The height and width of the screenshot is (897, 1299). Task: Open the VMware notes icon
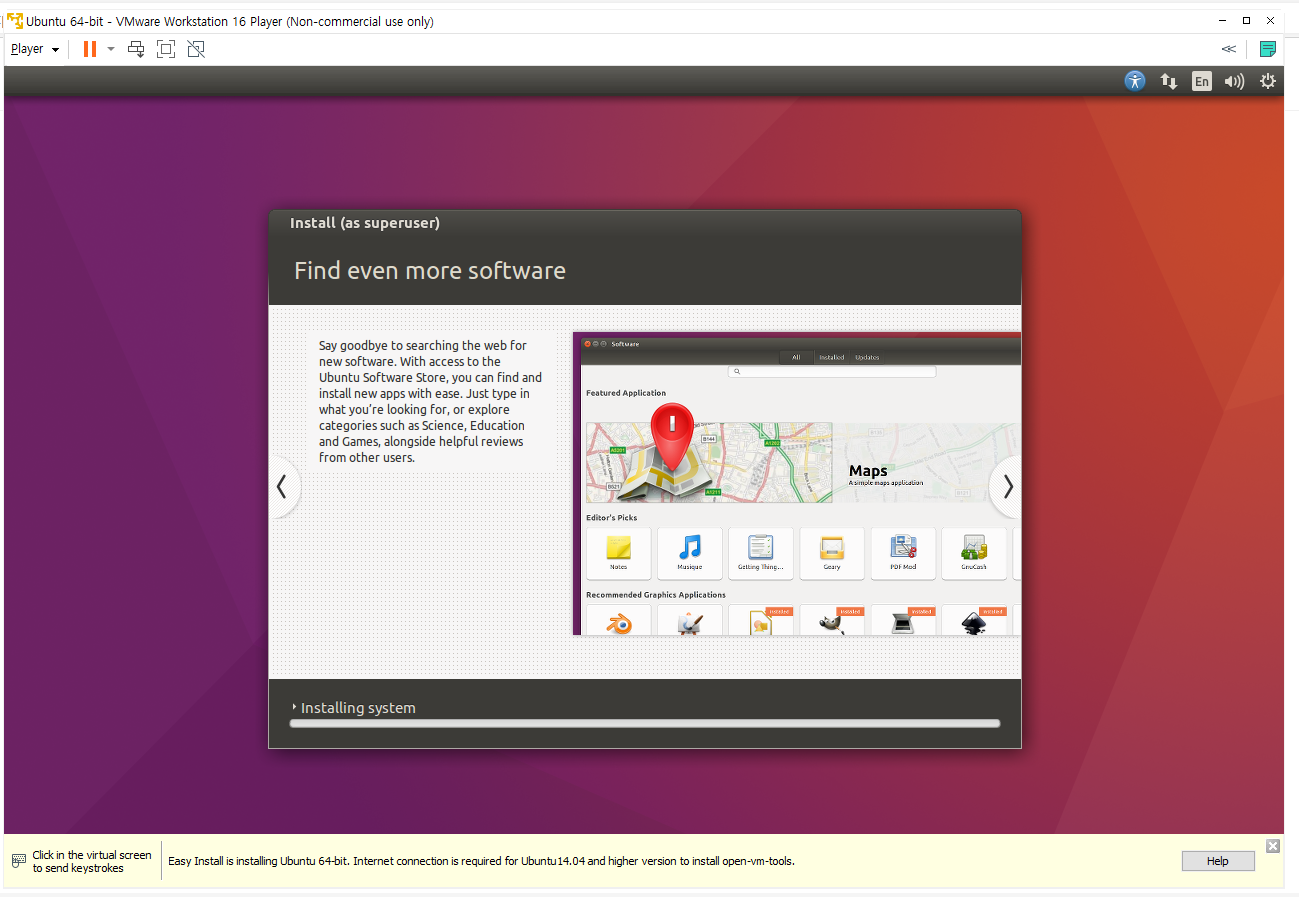point(1268,49)
